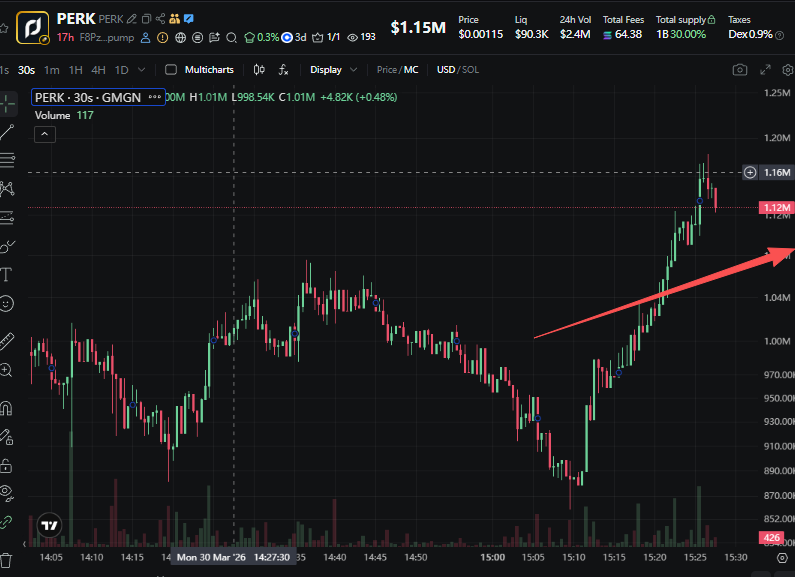Select the forecast position tool
Image resolution: width=795 pixels, height=577 pixels.
click(x=7, y=218)
